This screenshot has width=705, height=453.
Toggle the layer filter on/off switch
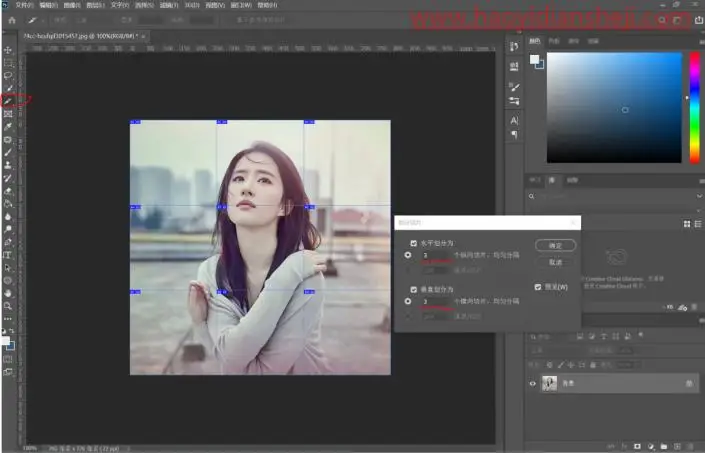(641, 335)
